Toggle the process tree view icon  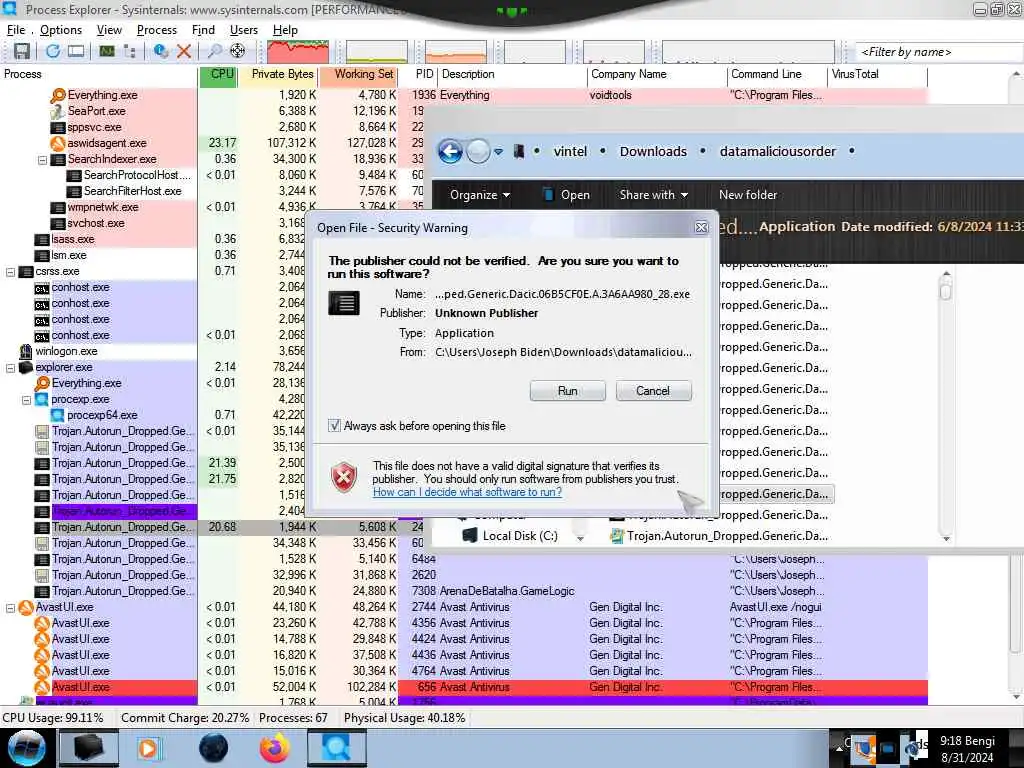(x=130, y=51)
